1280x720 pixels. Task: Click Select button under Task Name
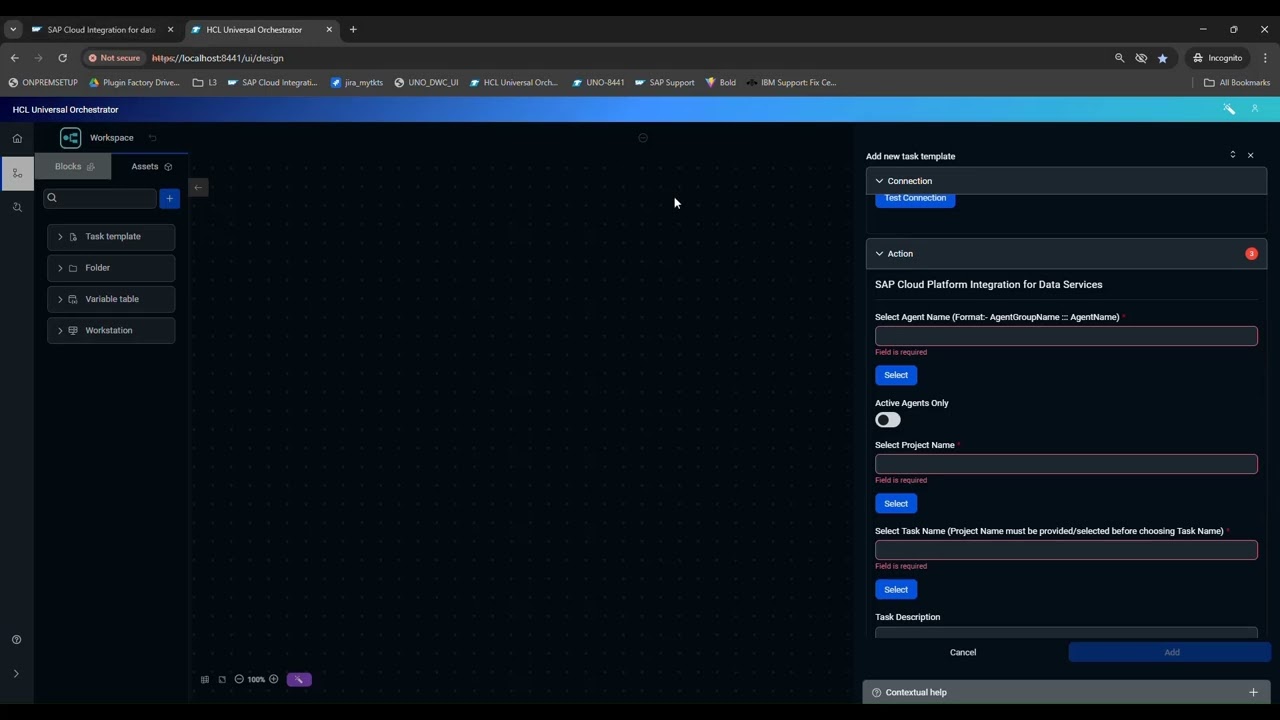pyautogui.click(x=896, y=590)
